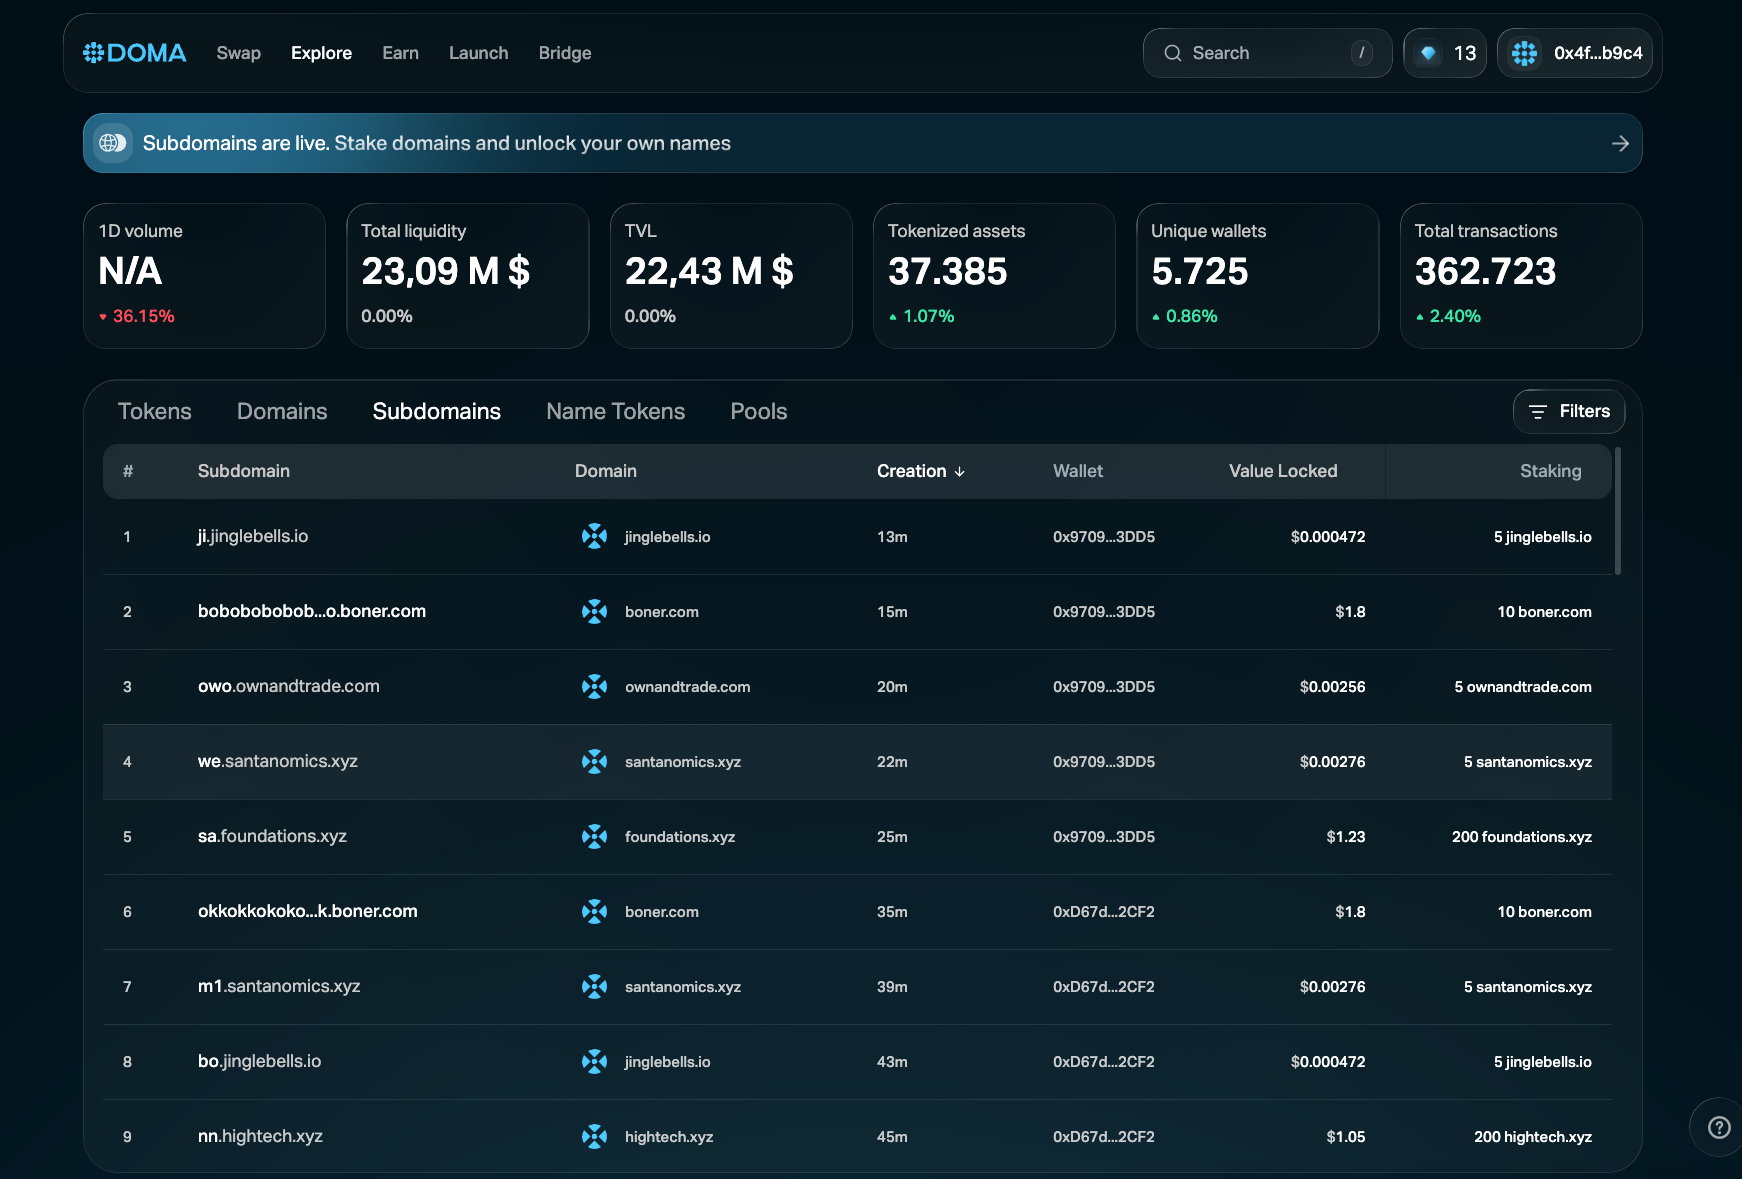Open the we.santanomics.xyz subdomain row
The image size is (1742, 1179).
278,762
